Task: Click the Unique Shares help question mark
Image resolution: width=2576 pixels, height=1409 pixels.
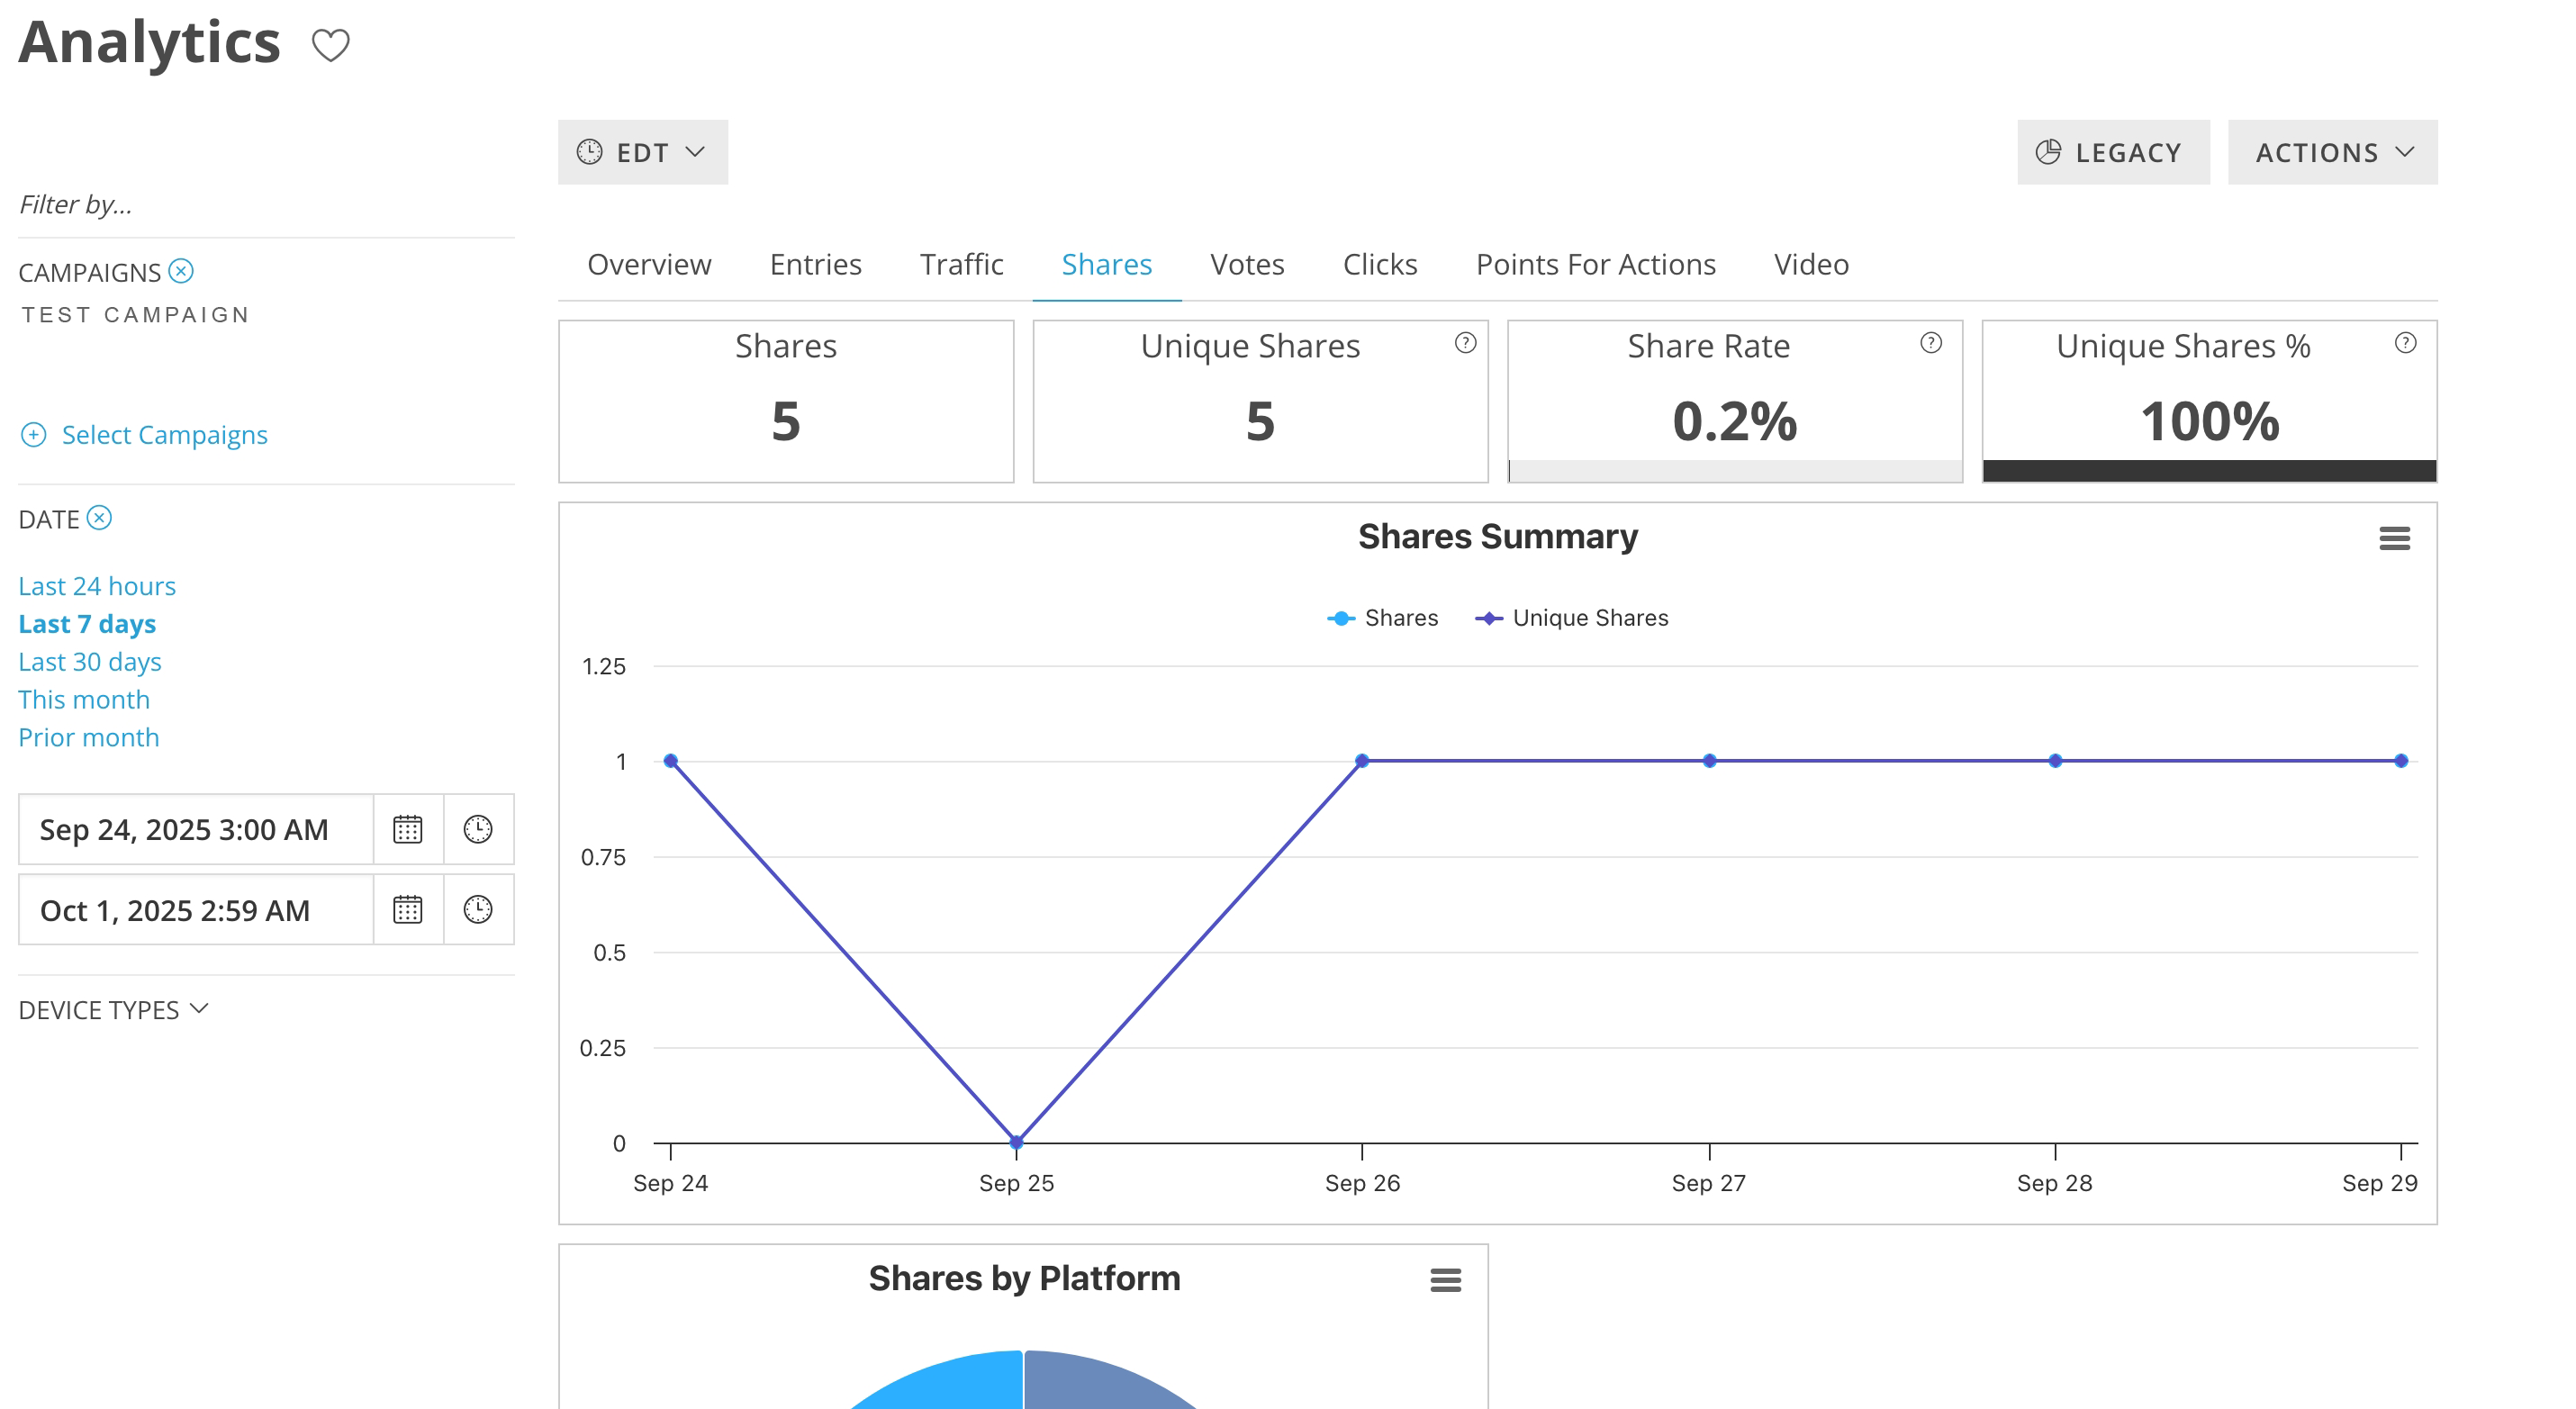Action: pyautogui.click(x=1464, y=343)
